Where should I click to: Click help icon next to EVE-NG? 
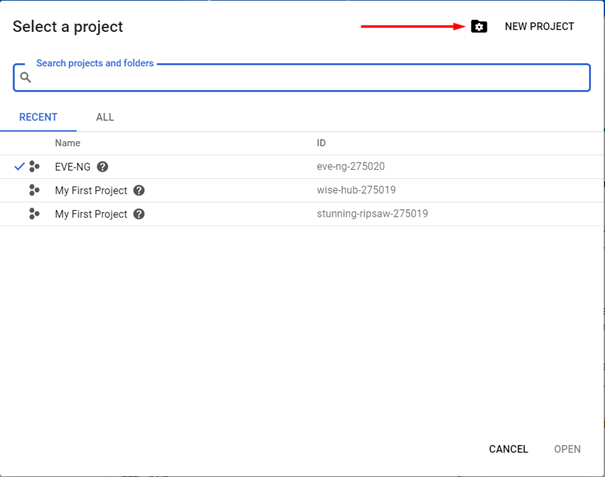click(102, 167)
